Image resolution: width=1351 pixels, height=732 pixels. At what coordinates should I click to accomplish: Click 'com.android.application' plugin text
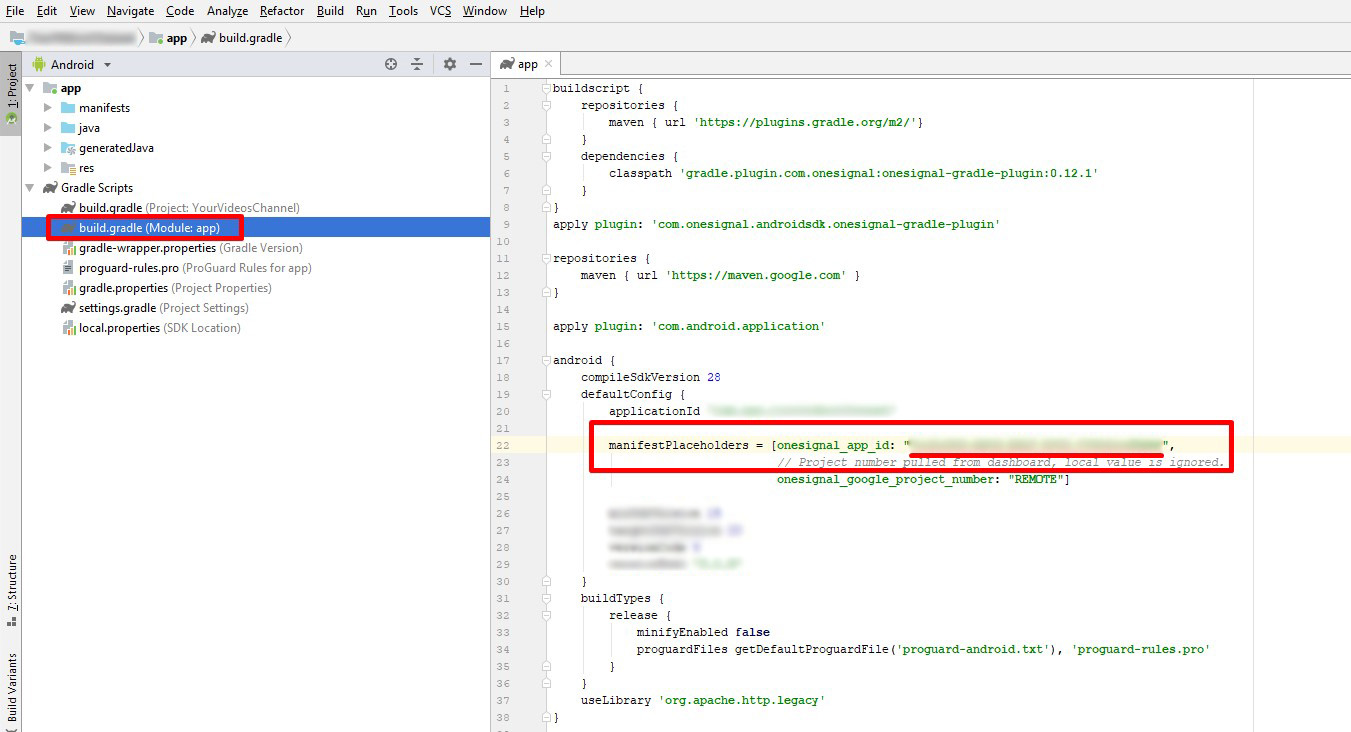pyautogui.click(x=738, y=326)
